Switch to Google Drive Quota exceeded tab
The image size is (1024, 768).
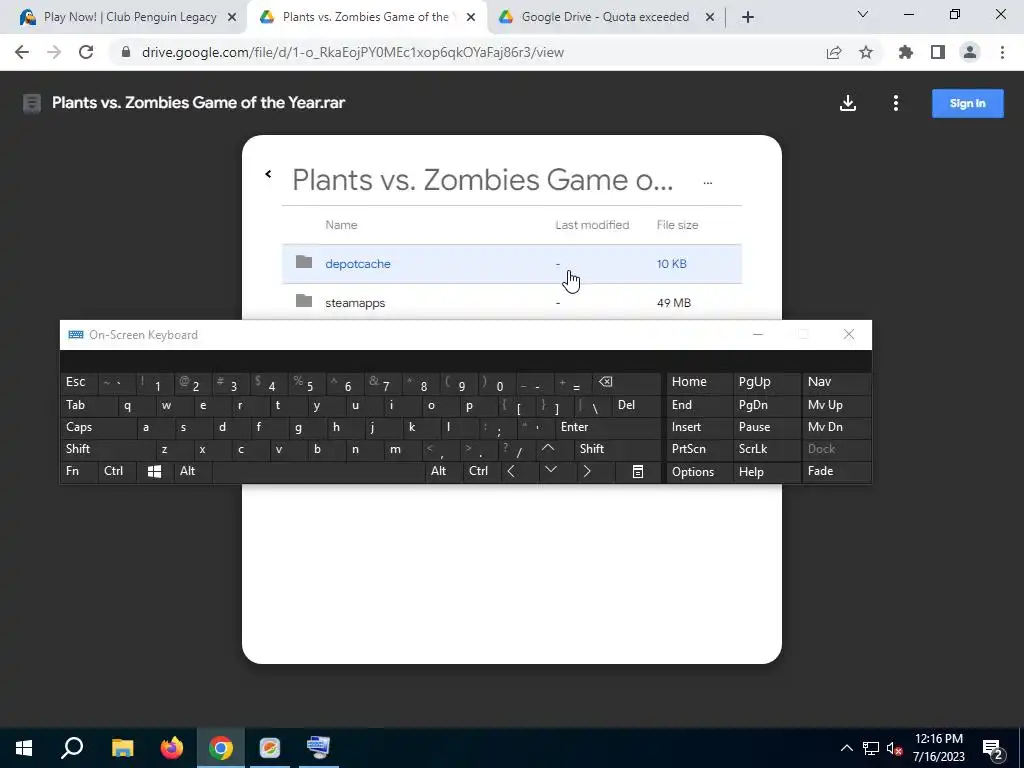(x=605, y=17)
